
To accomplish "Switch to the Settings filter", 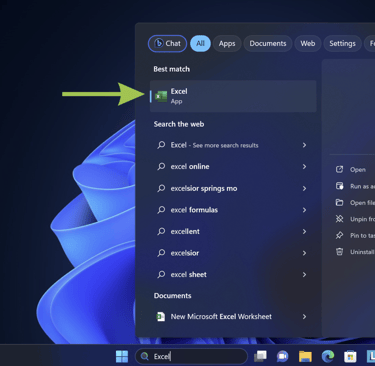I will pos(342,43).
